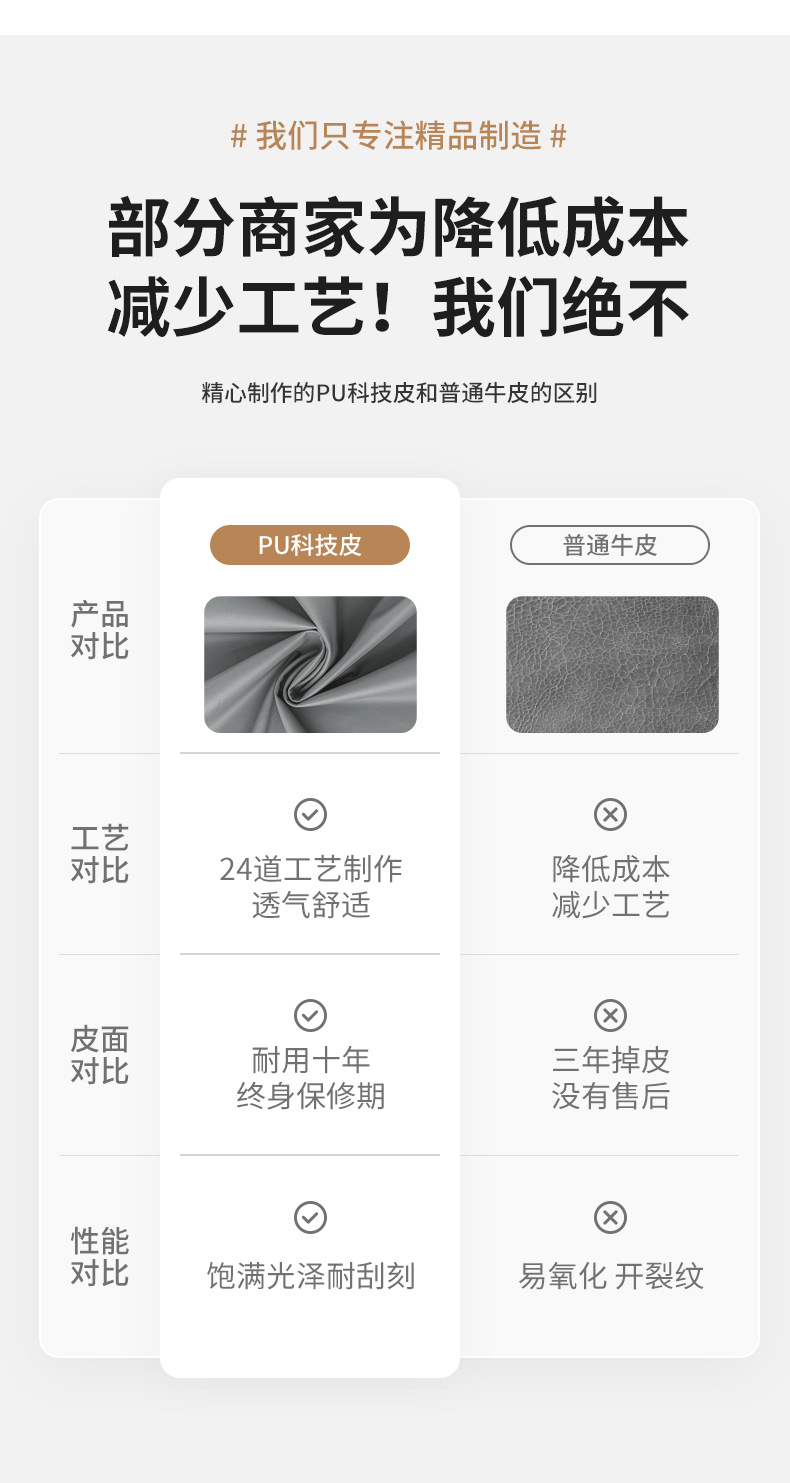
Task: Click the 工艺对比 row label
Action: pos(100,854)
